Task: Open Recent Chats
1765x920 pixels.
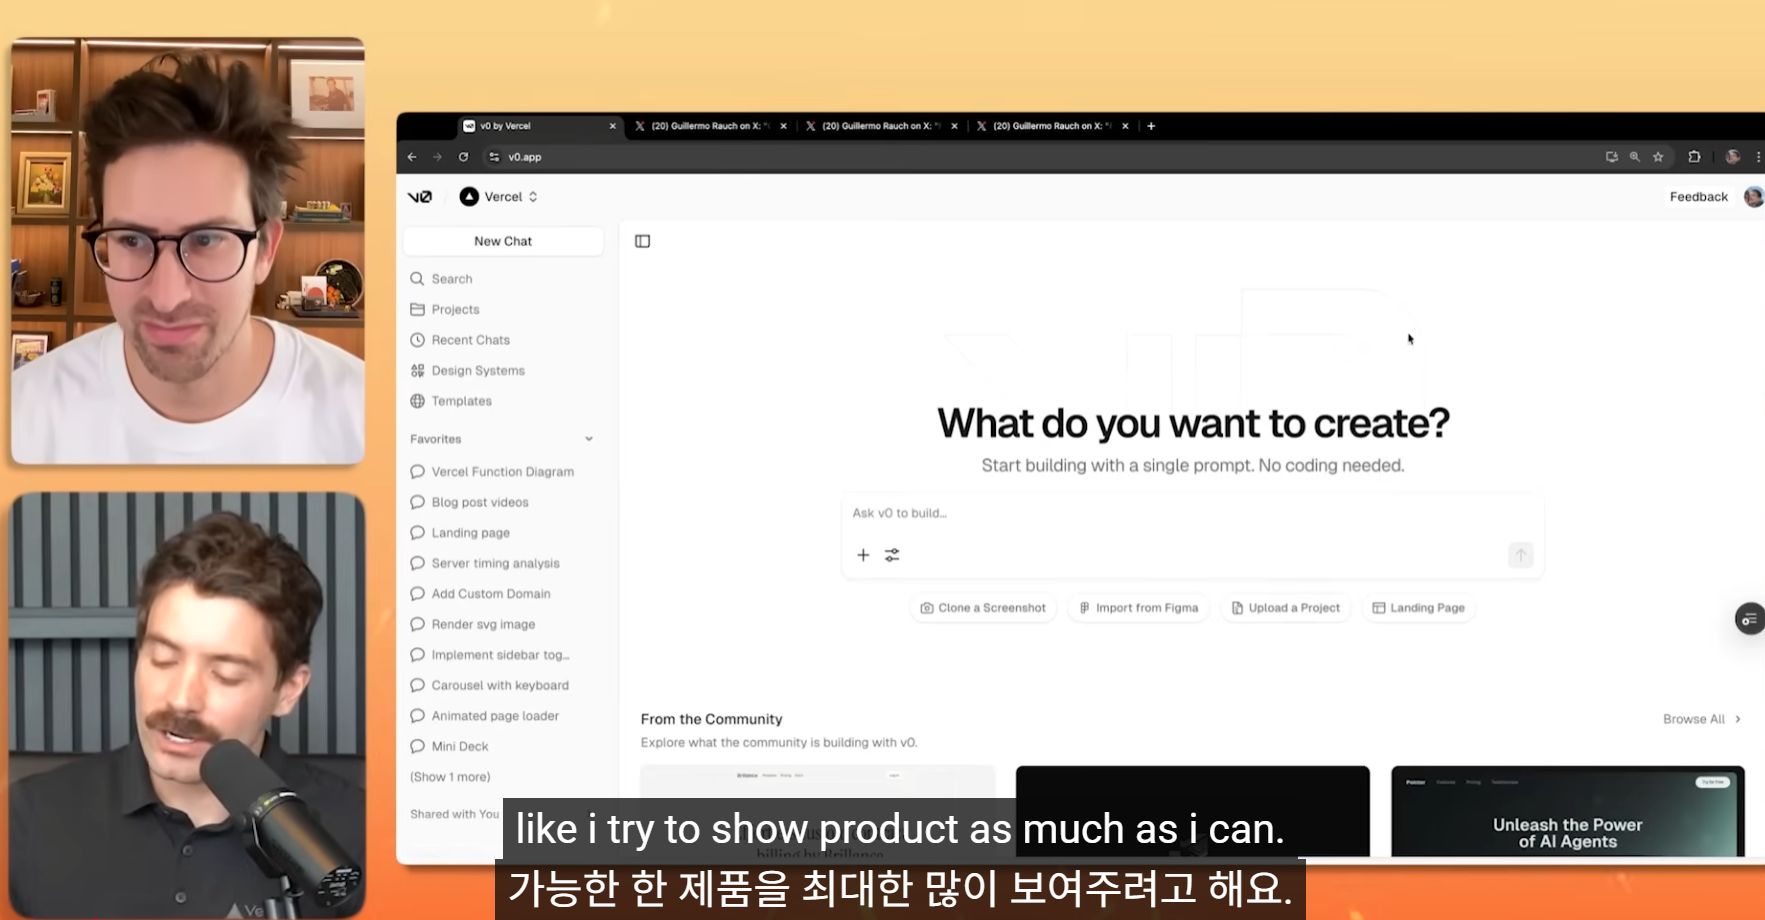Action: 470,340
